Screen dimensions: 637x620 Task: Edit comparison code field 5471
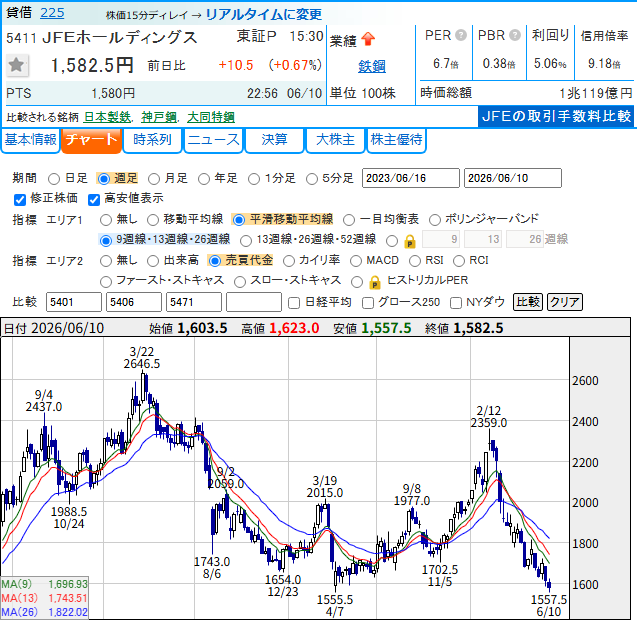pyautogui.click(x=194, y=302)
